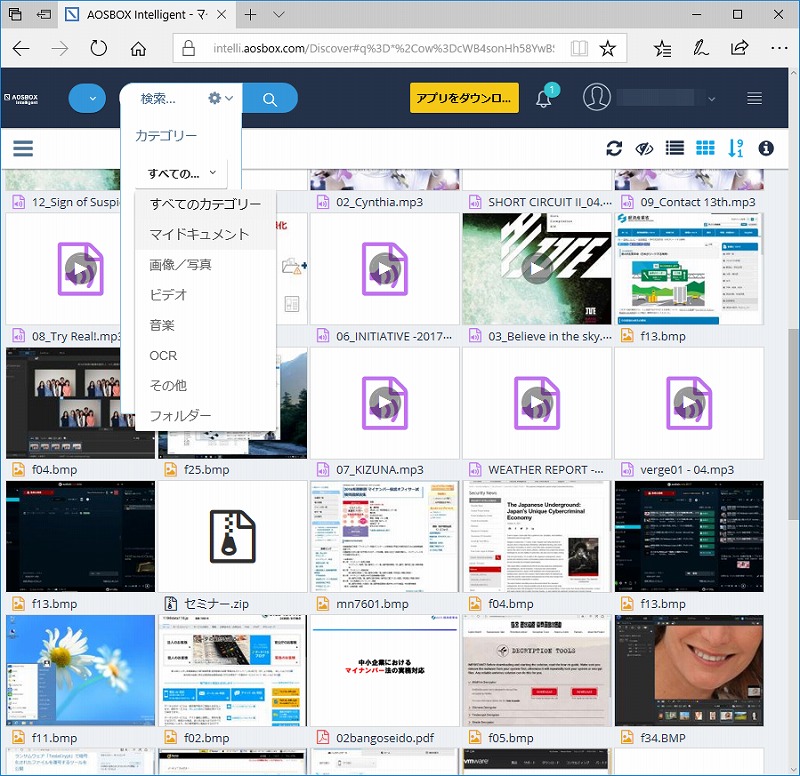Click the add notes pen icon
800x776 pixels.
(x=701, y=48)
